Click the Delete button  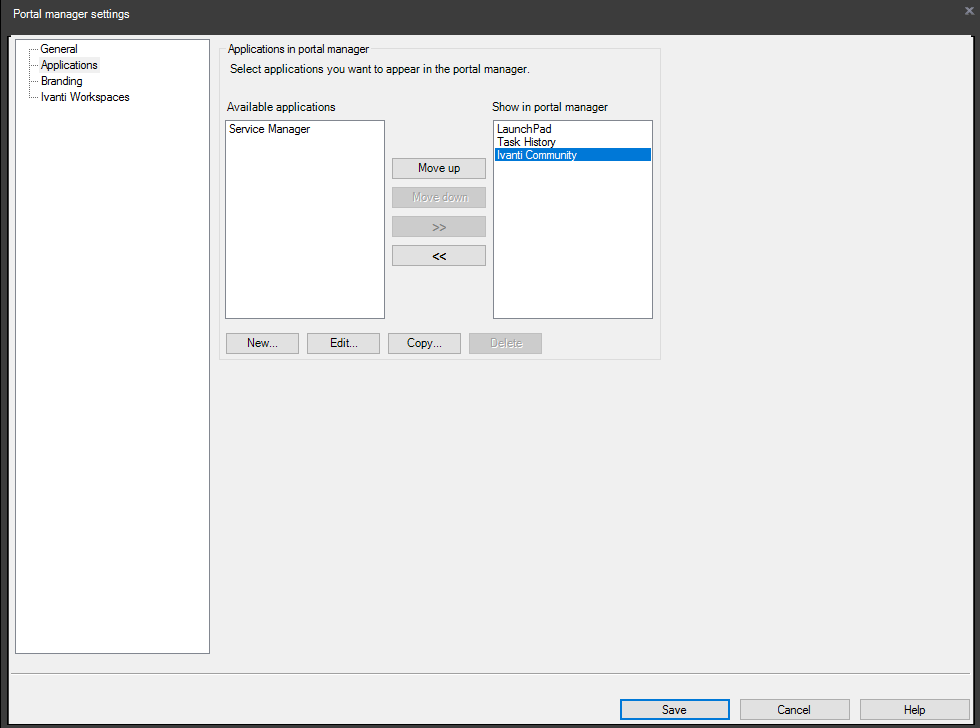(505, 343)
